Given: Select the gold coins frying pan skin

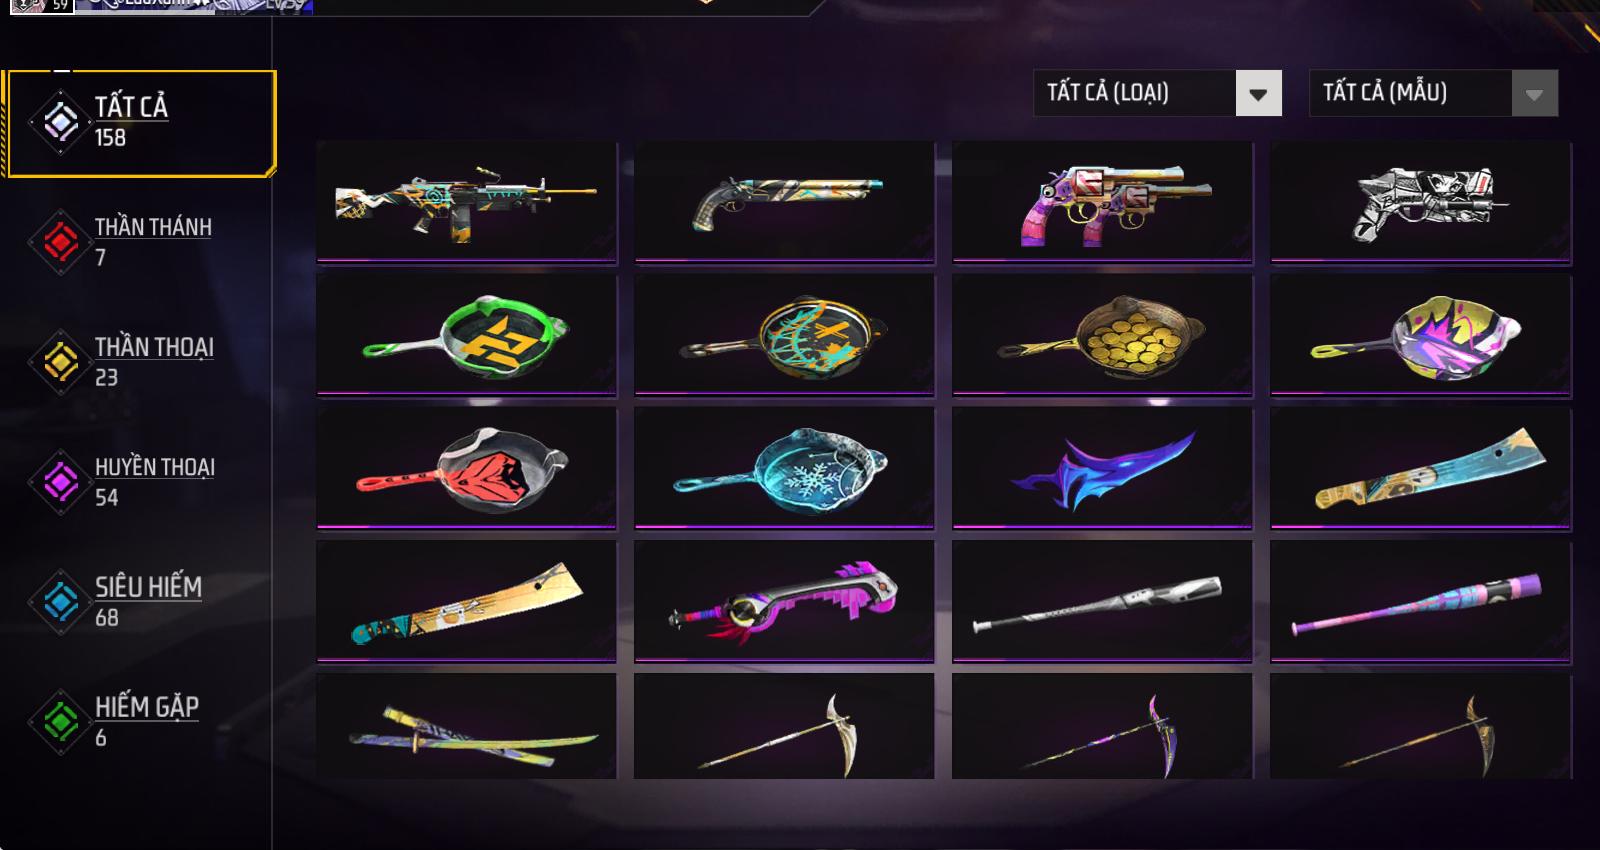Looking at the screenshot, I should [1102, 336].
